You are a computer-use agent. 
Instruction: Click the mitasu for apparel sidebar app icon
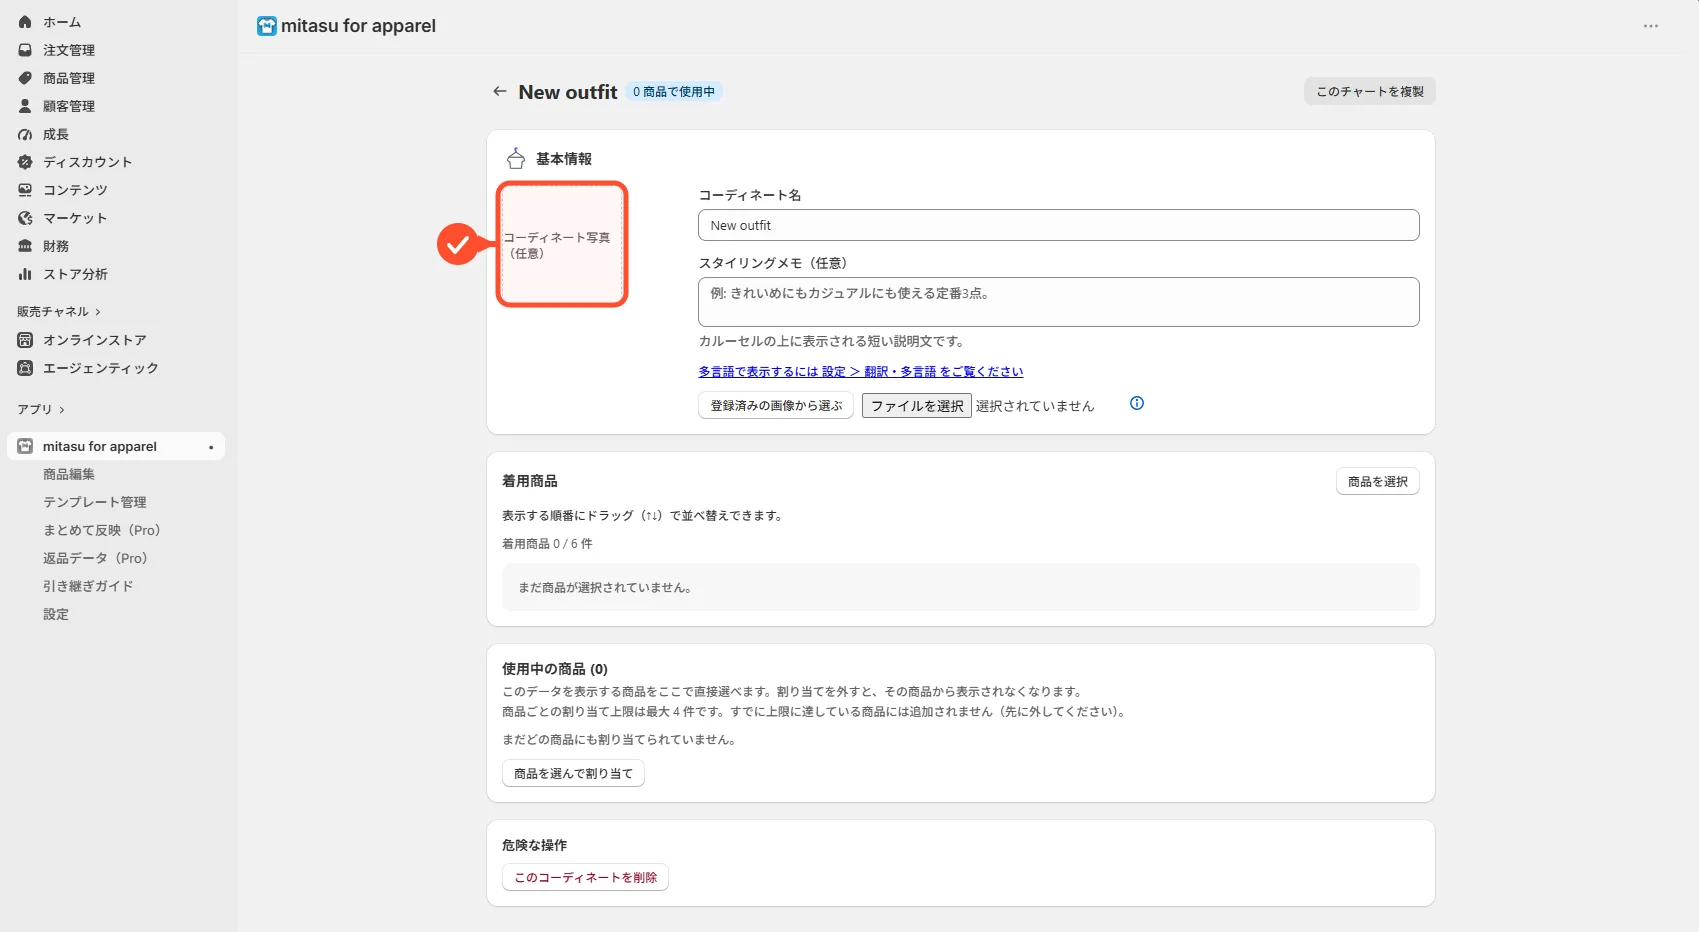25,446
